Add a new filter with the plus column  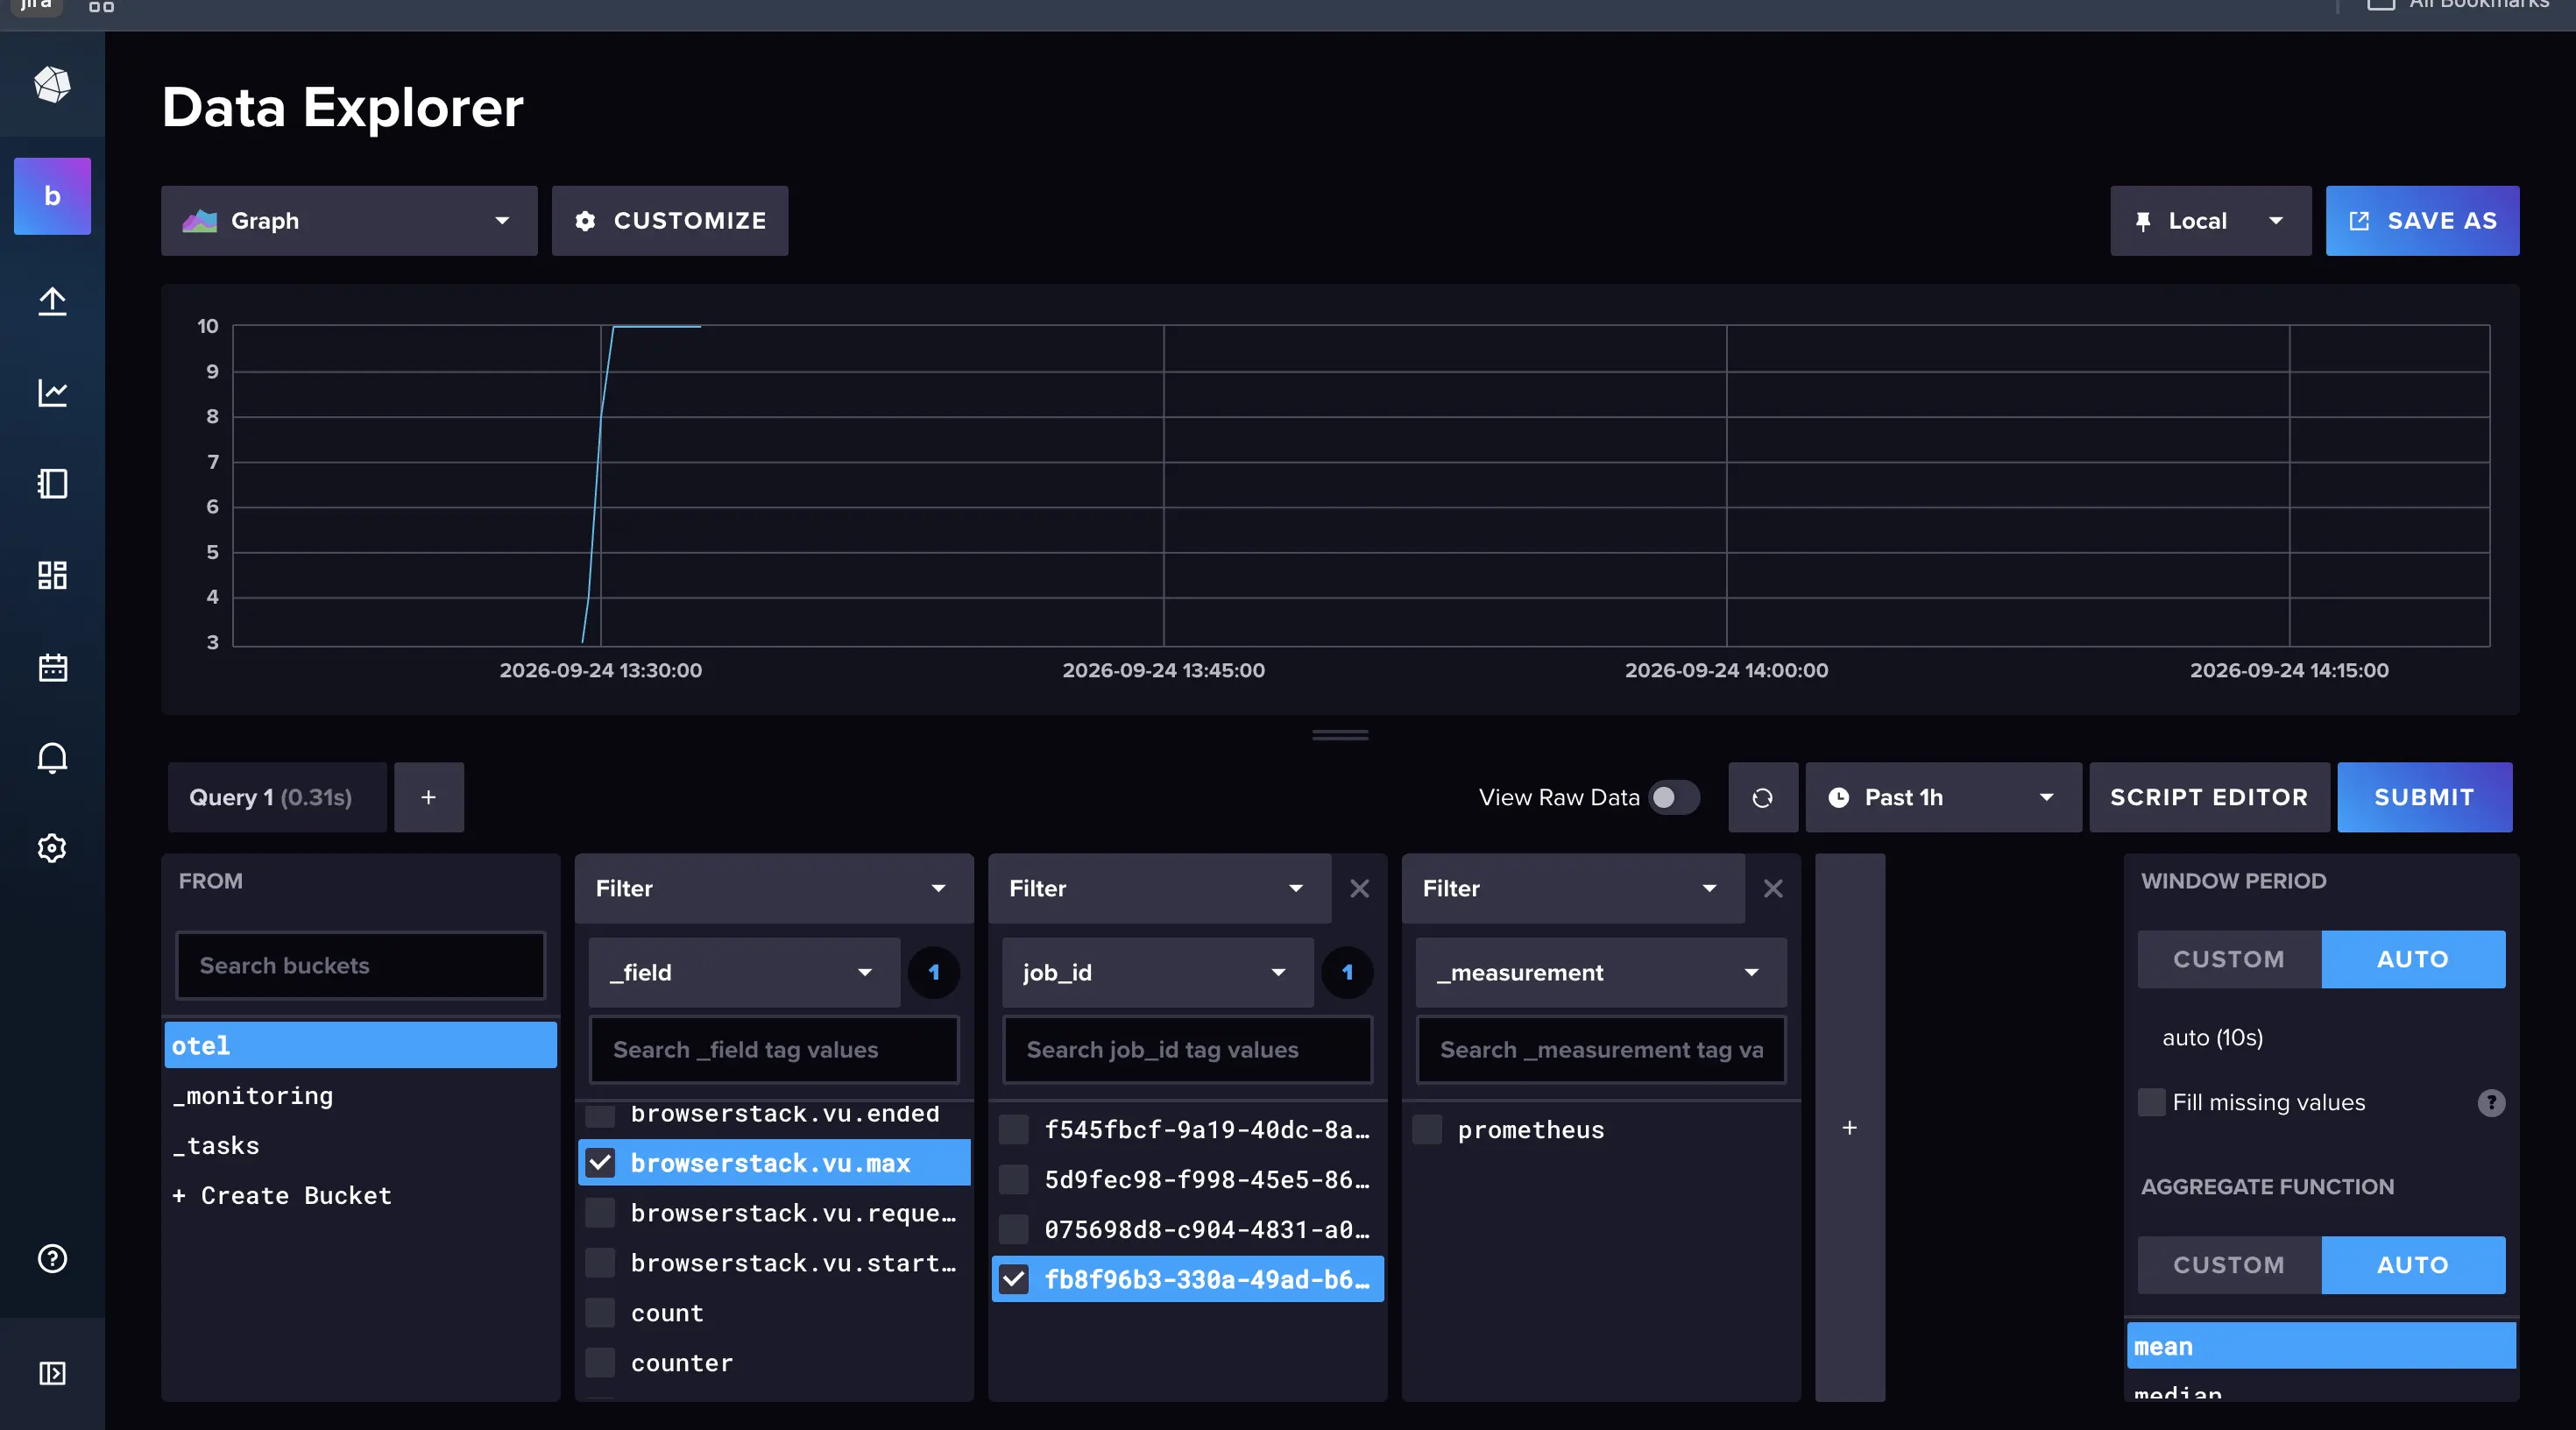click(1850, 1128)
